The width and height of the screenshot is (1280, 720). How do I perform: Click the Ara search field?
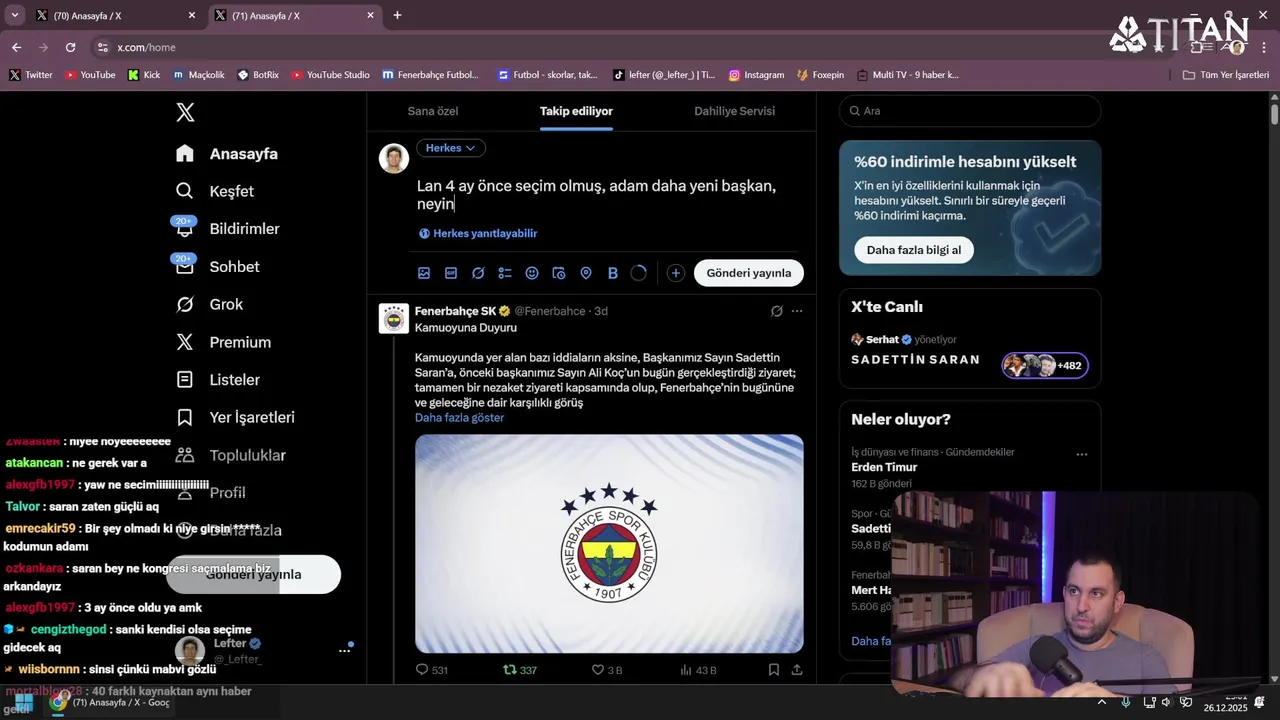pyautogui.click(x=970, y=111)
